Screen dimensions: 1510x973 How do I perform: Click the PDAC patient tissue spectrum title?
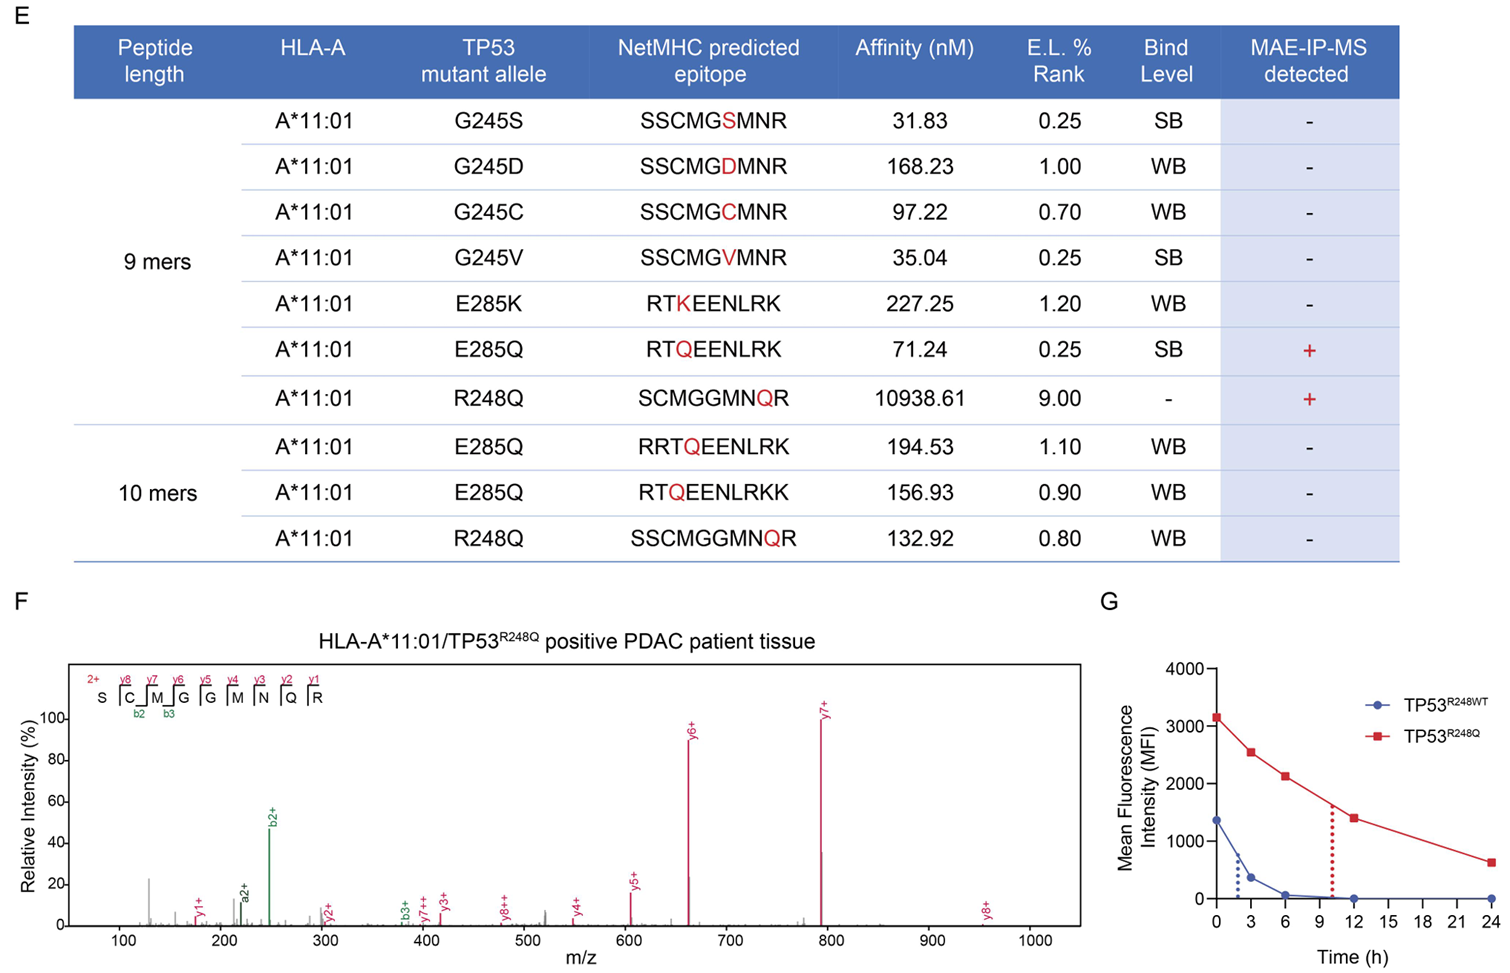tap(566, 642)
